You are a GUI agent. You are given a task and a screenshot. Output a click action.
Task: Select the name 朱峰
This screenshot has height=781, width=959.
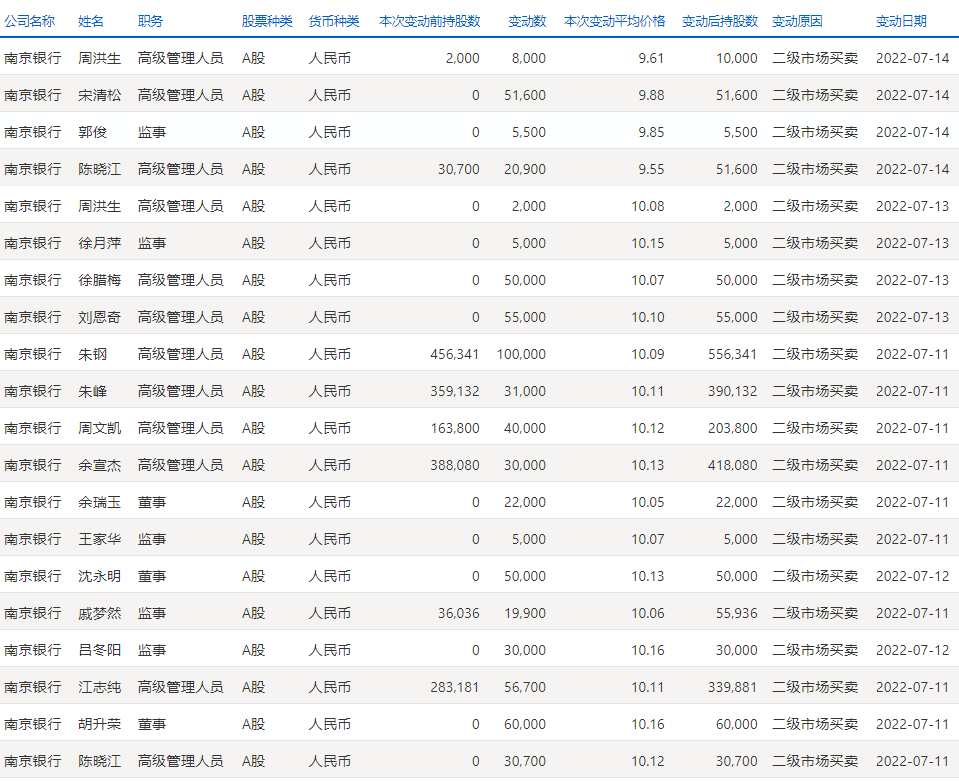coord(92,391)
